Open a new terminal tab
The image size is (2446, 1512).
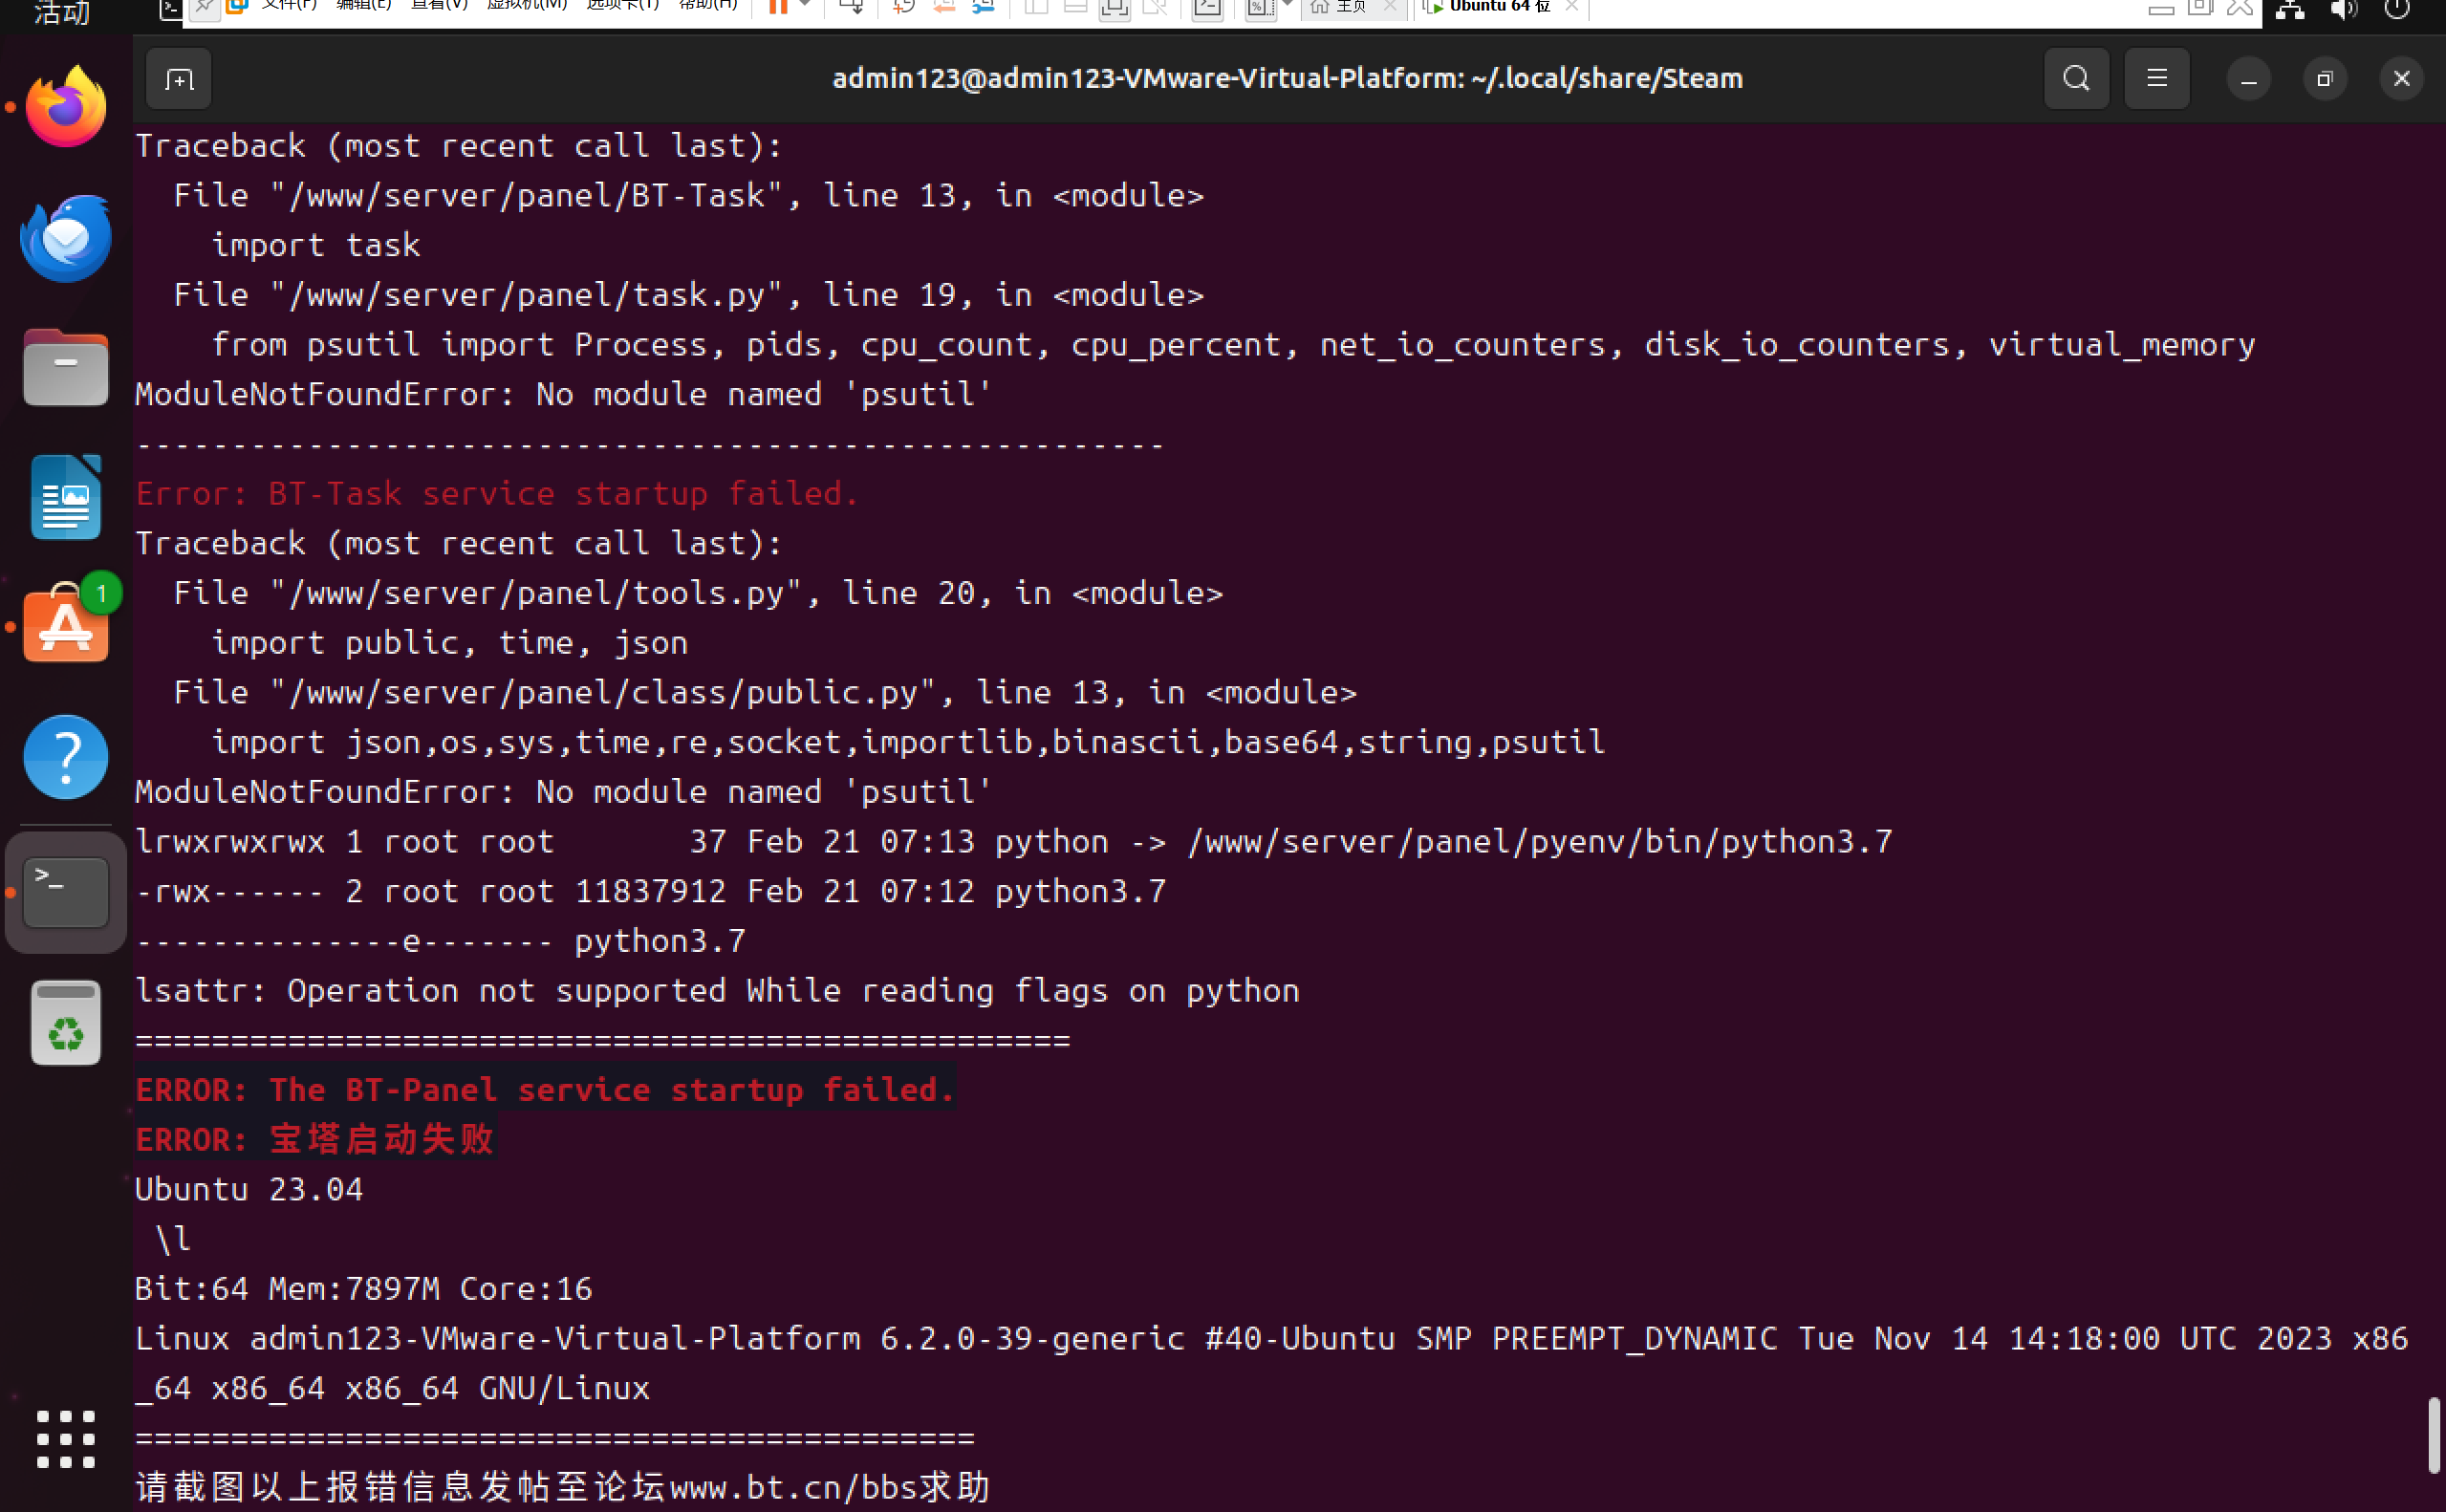tap(178, 79)
